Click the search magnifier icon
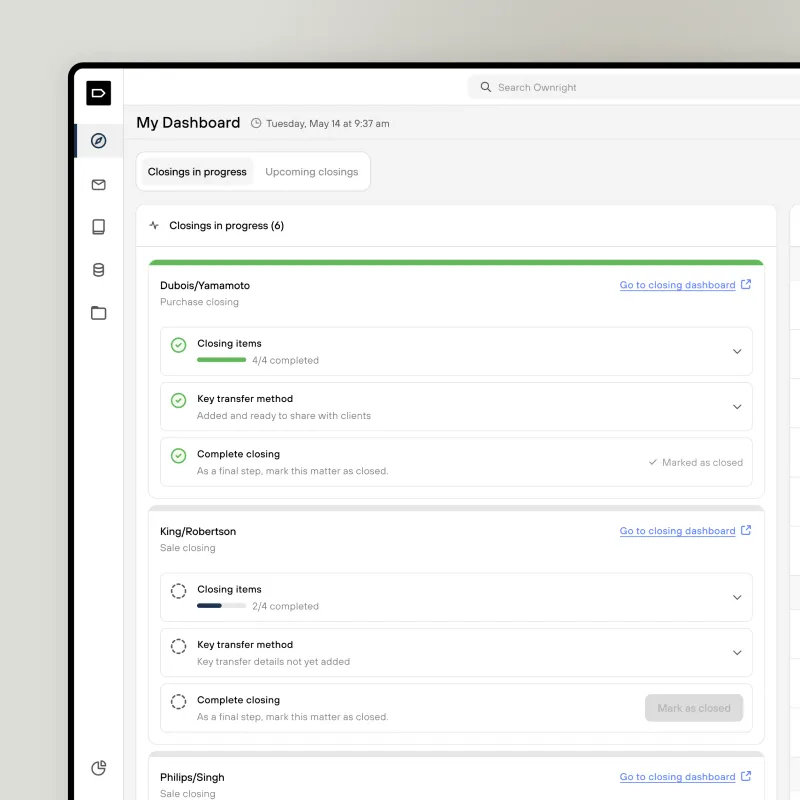 coord(486,87)
